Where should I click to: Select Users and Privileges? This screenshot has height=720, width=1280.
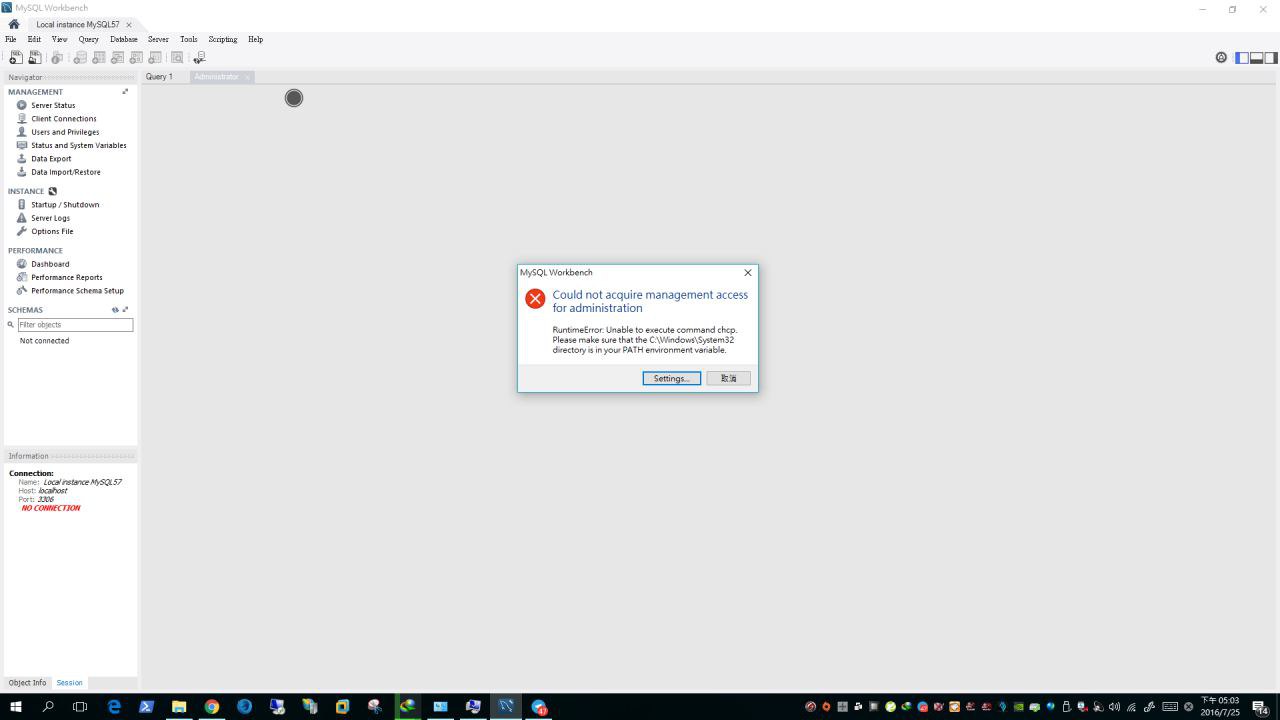(x=65, y=132)
